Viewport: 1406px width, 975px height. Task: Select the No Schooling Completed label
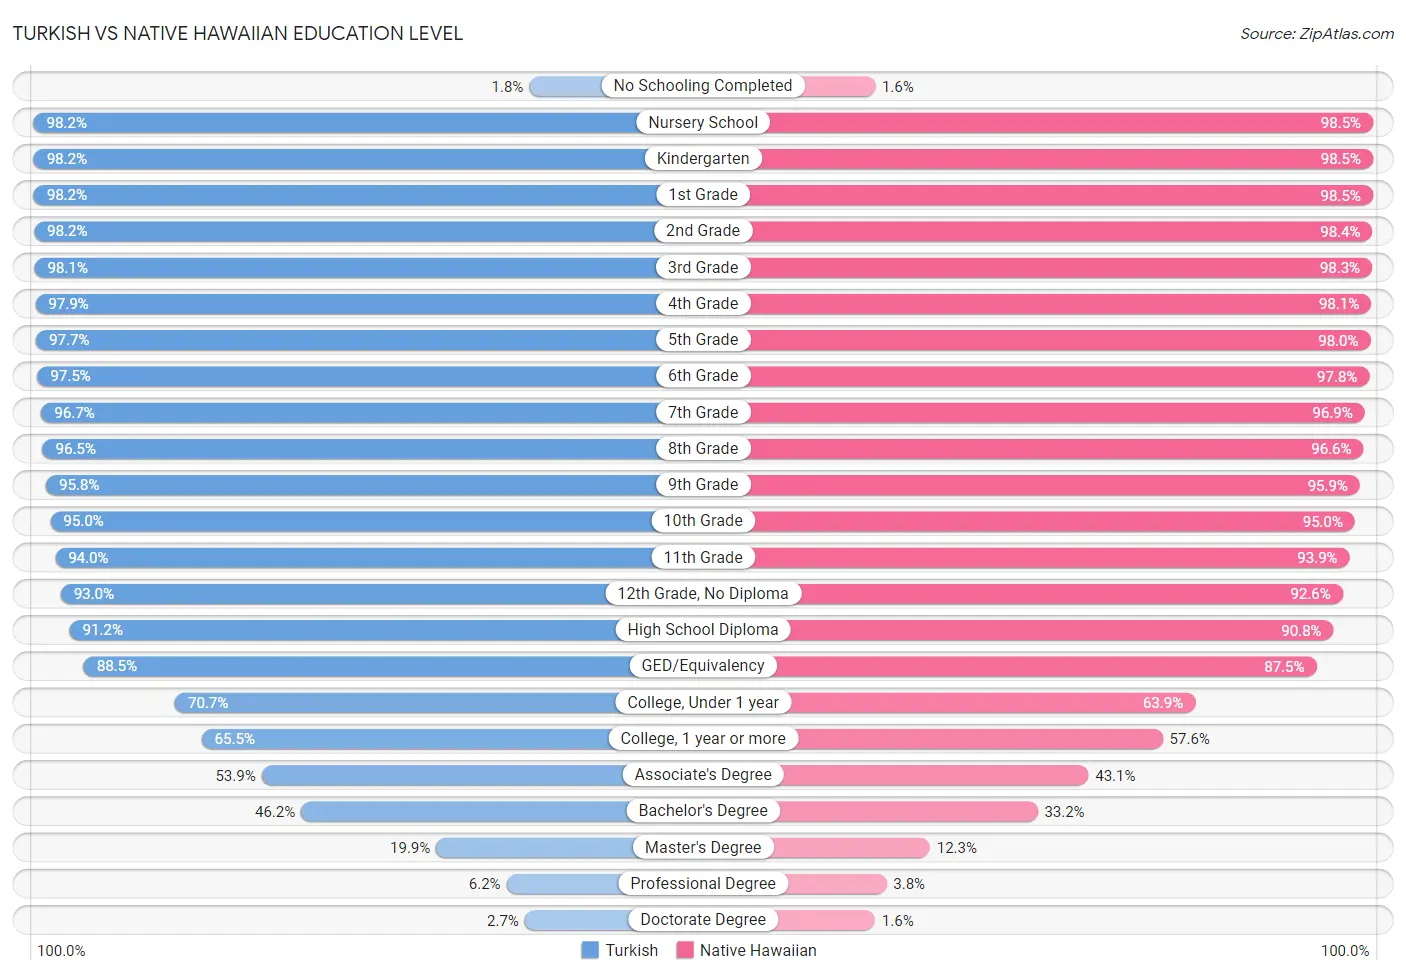[703, 86]
